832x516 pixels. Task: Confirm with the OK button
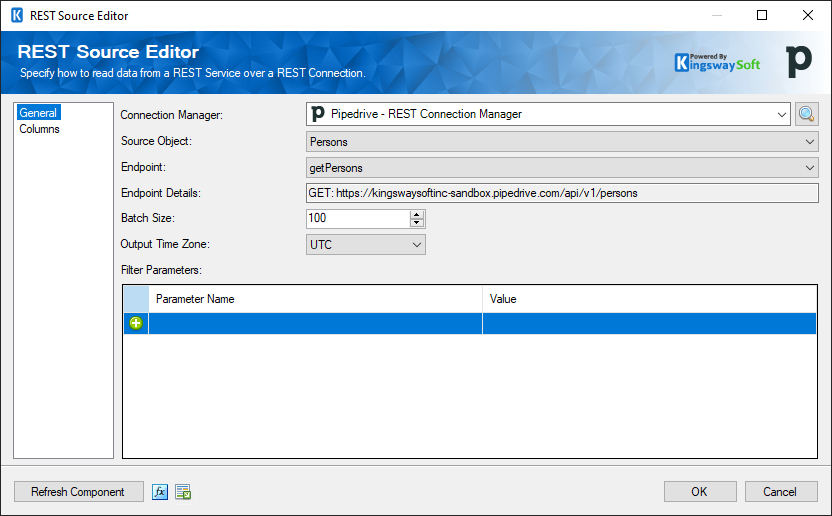[x=700, y=492]
